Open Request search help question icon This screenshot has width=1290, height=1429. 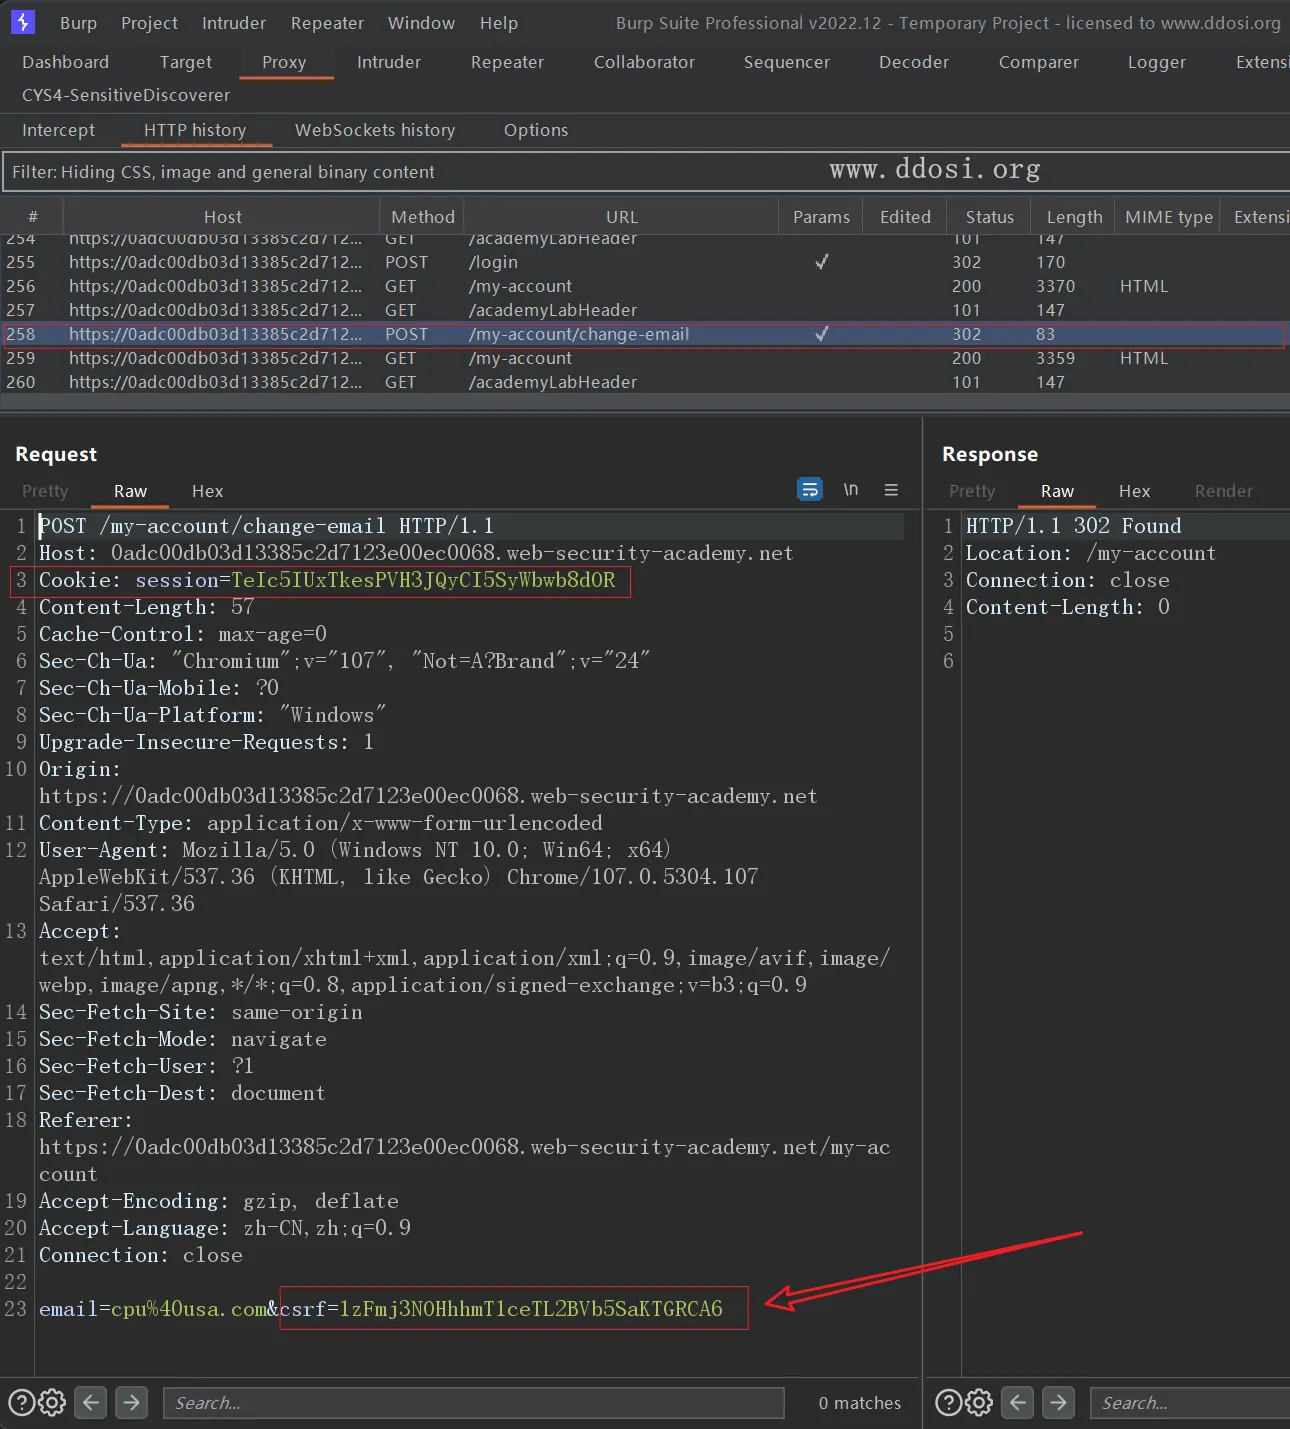tap(21, 1402)
